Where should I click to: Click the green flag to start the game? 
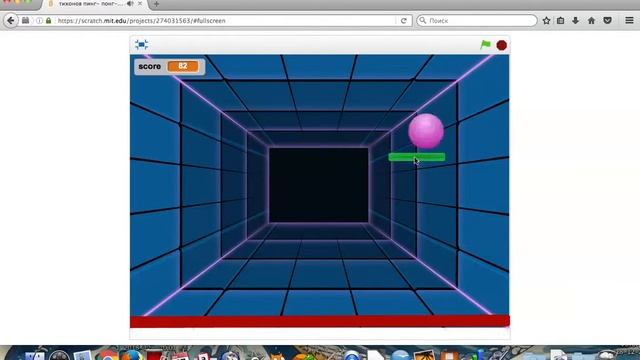pyautogui.click(x=485, y=45)
